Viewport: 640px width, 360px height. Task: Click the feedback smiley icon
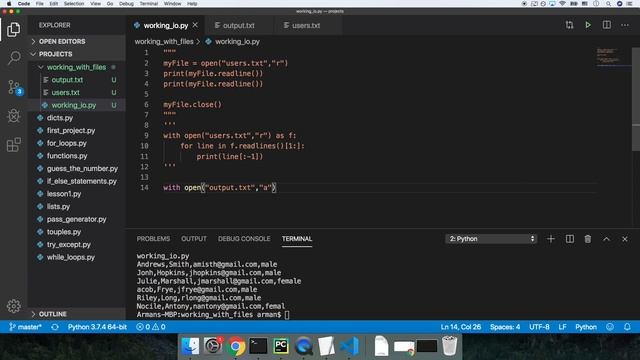[610, 327]
